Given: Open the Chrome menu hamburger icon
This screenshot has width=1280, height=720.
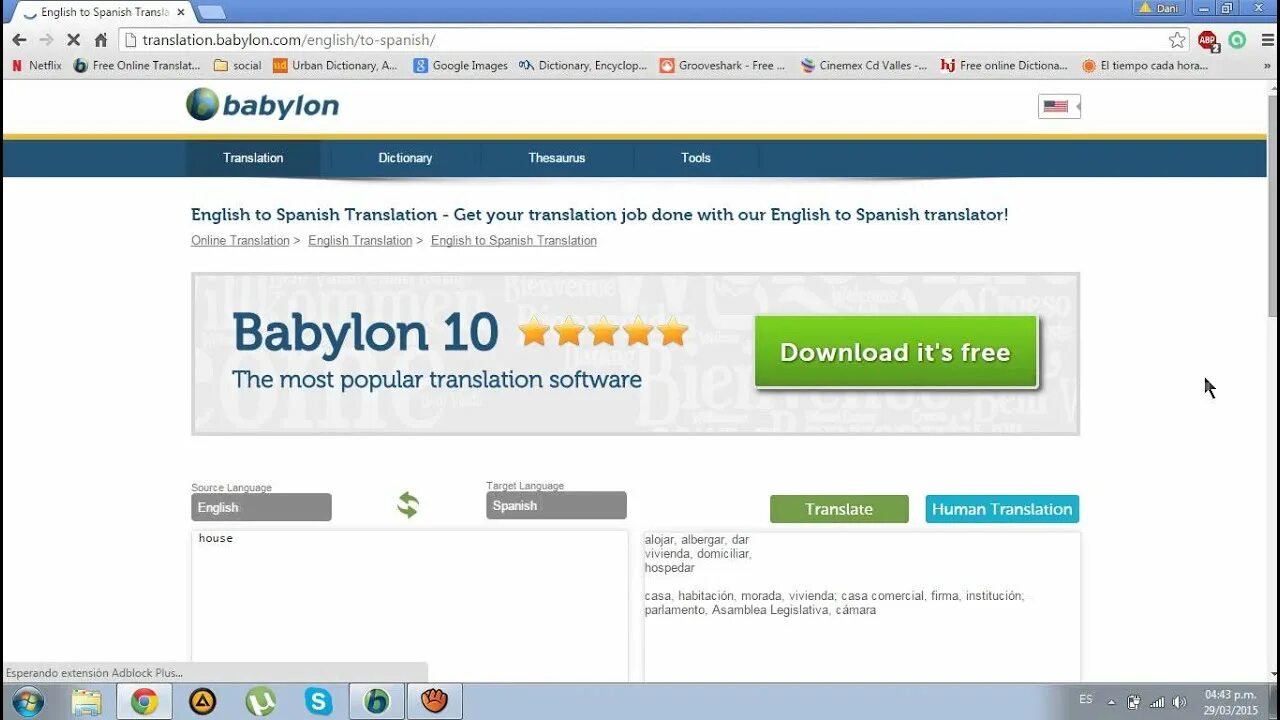Looking at the screenshot, I should point(1267,40).
